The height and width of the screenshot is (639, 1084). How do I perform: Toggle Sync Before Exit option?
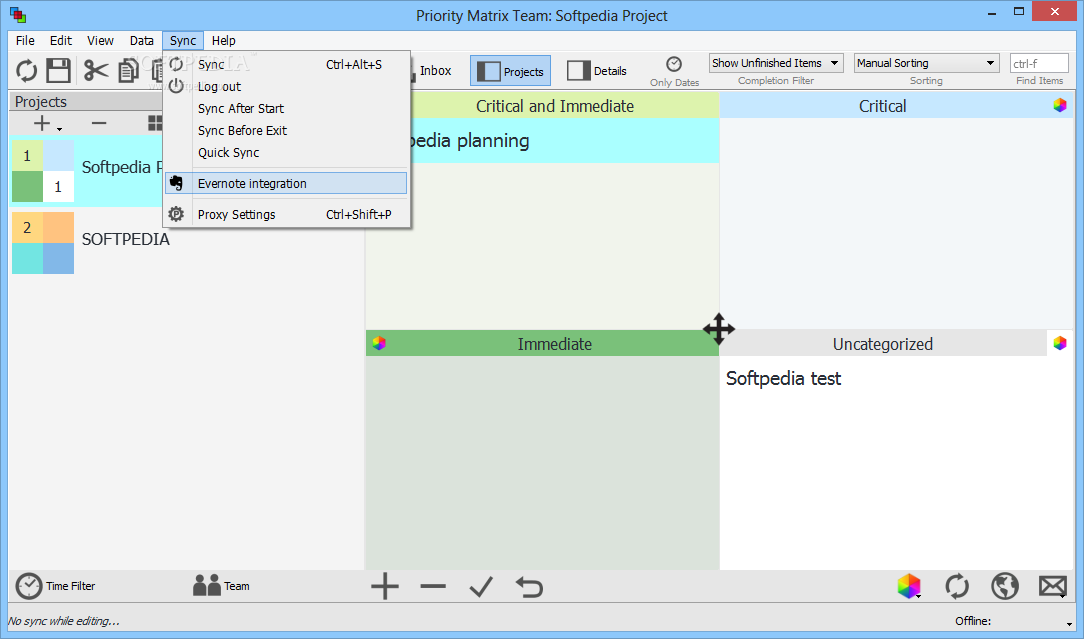(x=286, y=131)
